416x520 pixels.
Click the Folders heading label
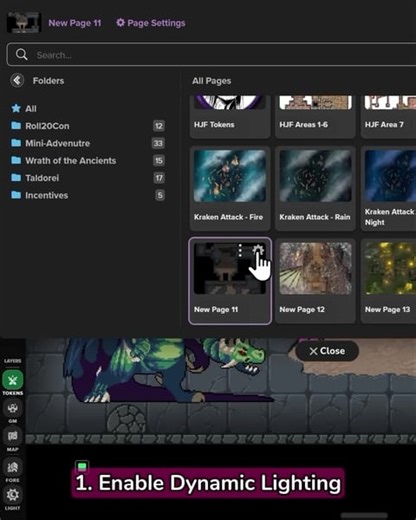pos(48,81)
